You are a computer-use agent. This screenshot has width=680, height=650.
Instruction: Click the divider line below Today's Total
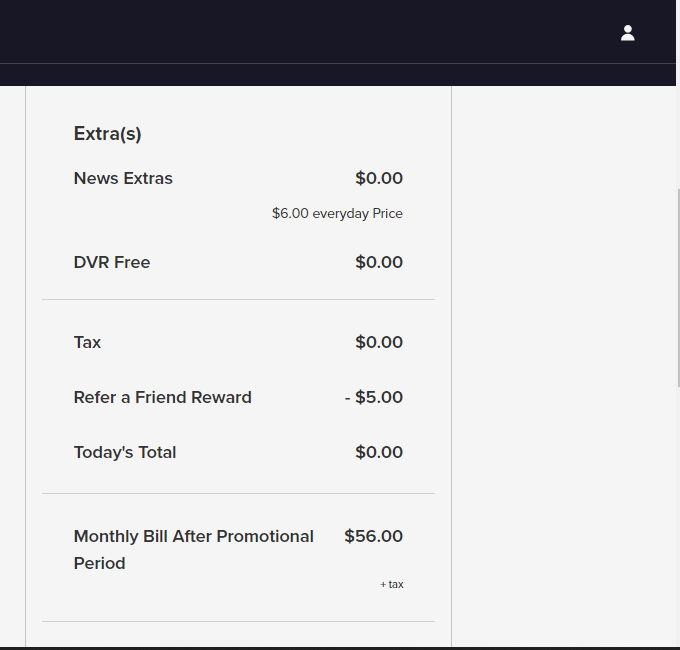pos(238,493)
